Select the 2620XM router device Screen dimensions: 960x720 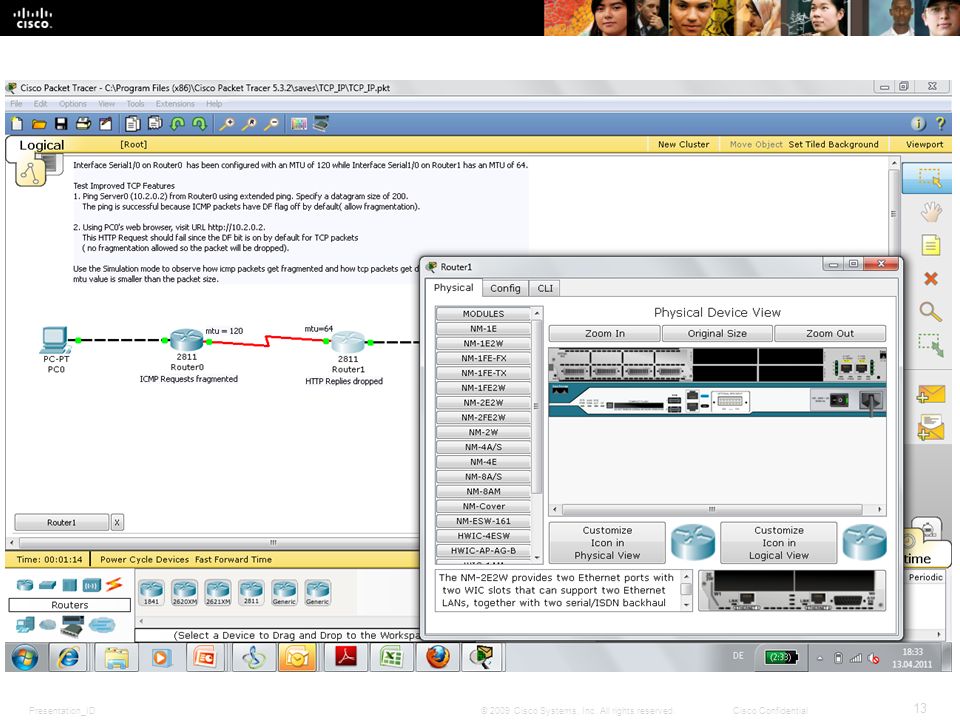[184, 592]
